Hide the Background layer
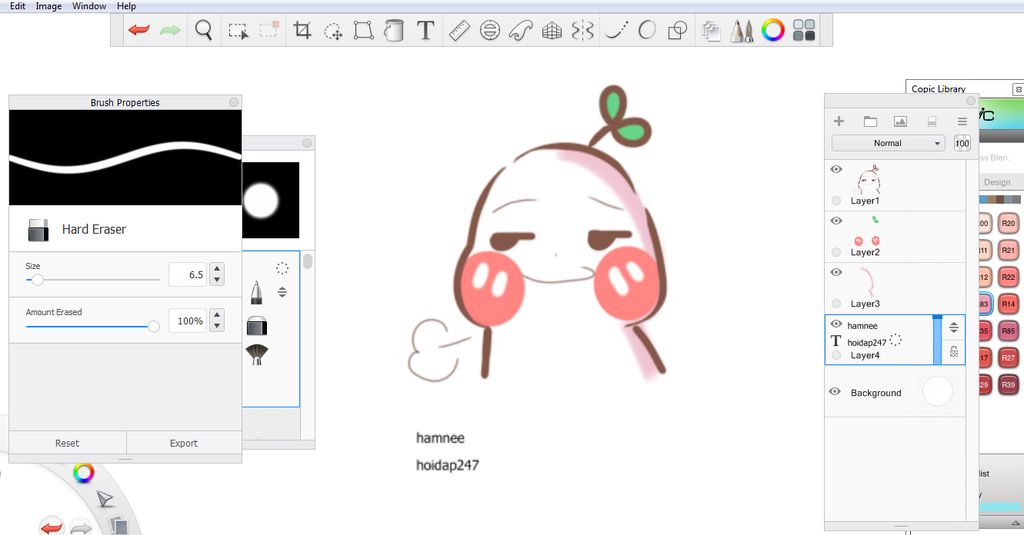Image resolution: width=1024 pixels, height=535 pixels. (x=835, y=391)
